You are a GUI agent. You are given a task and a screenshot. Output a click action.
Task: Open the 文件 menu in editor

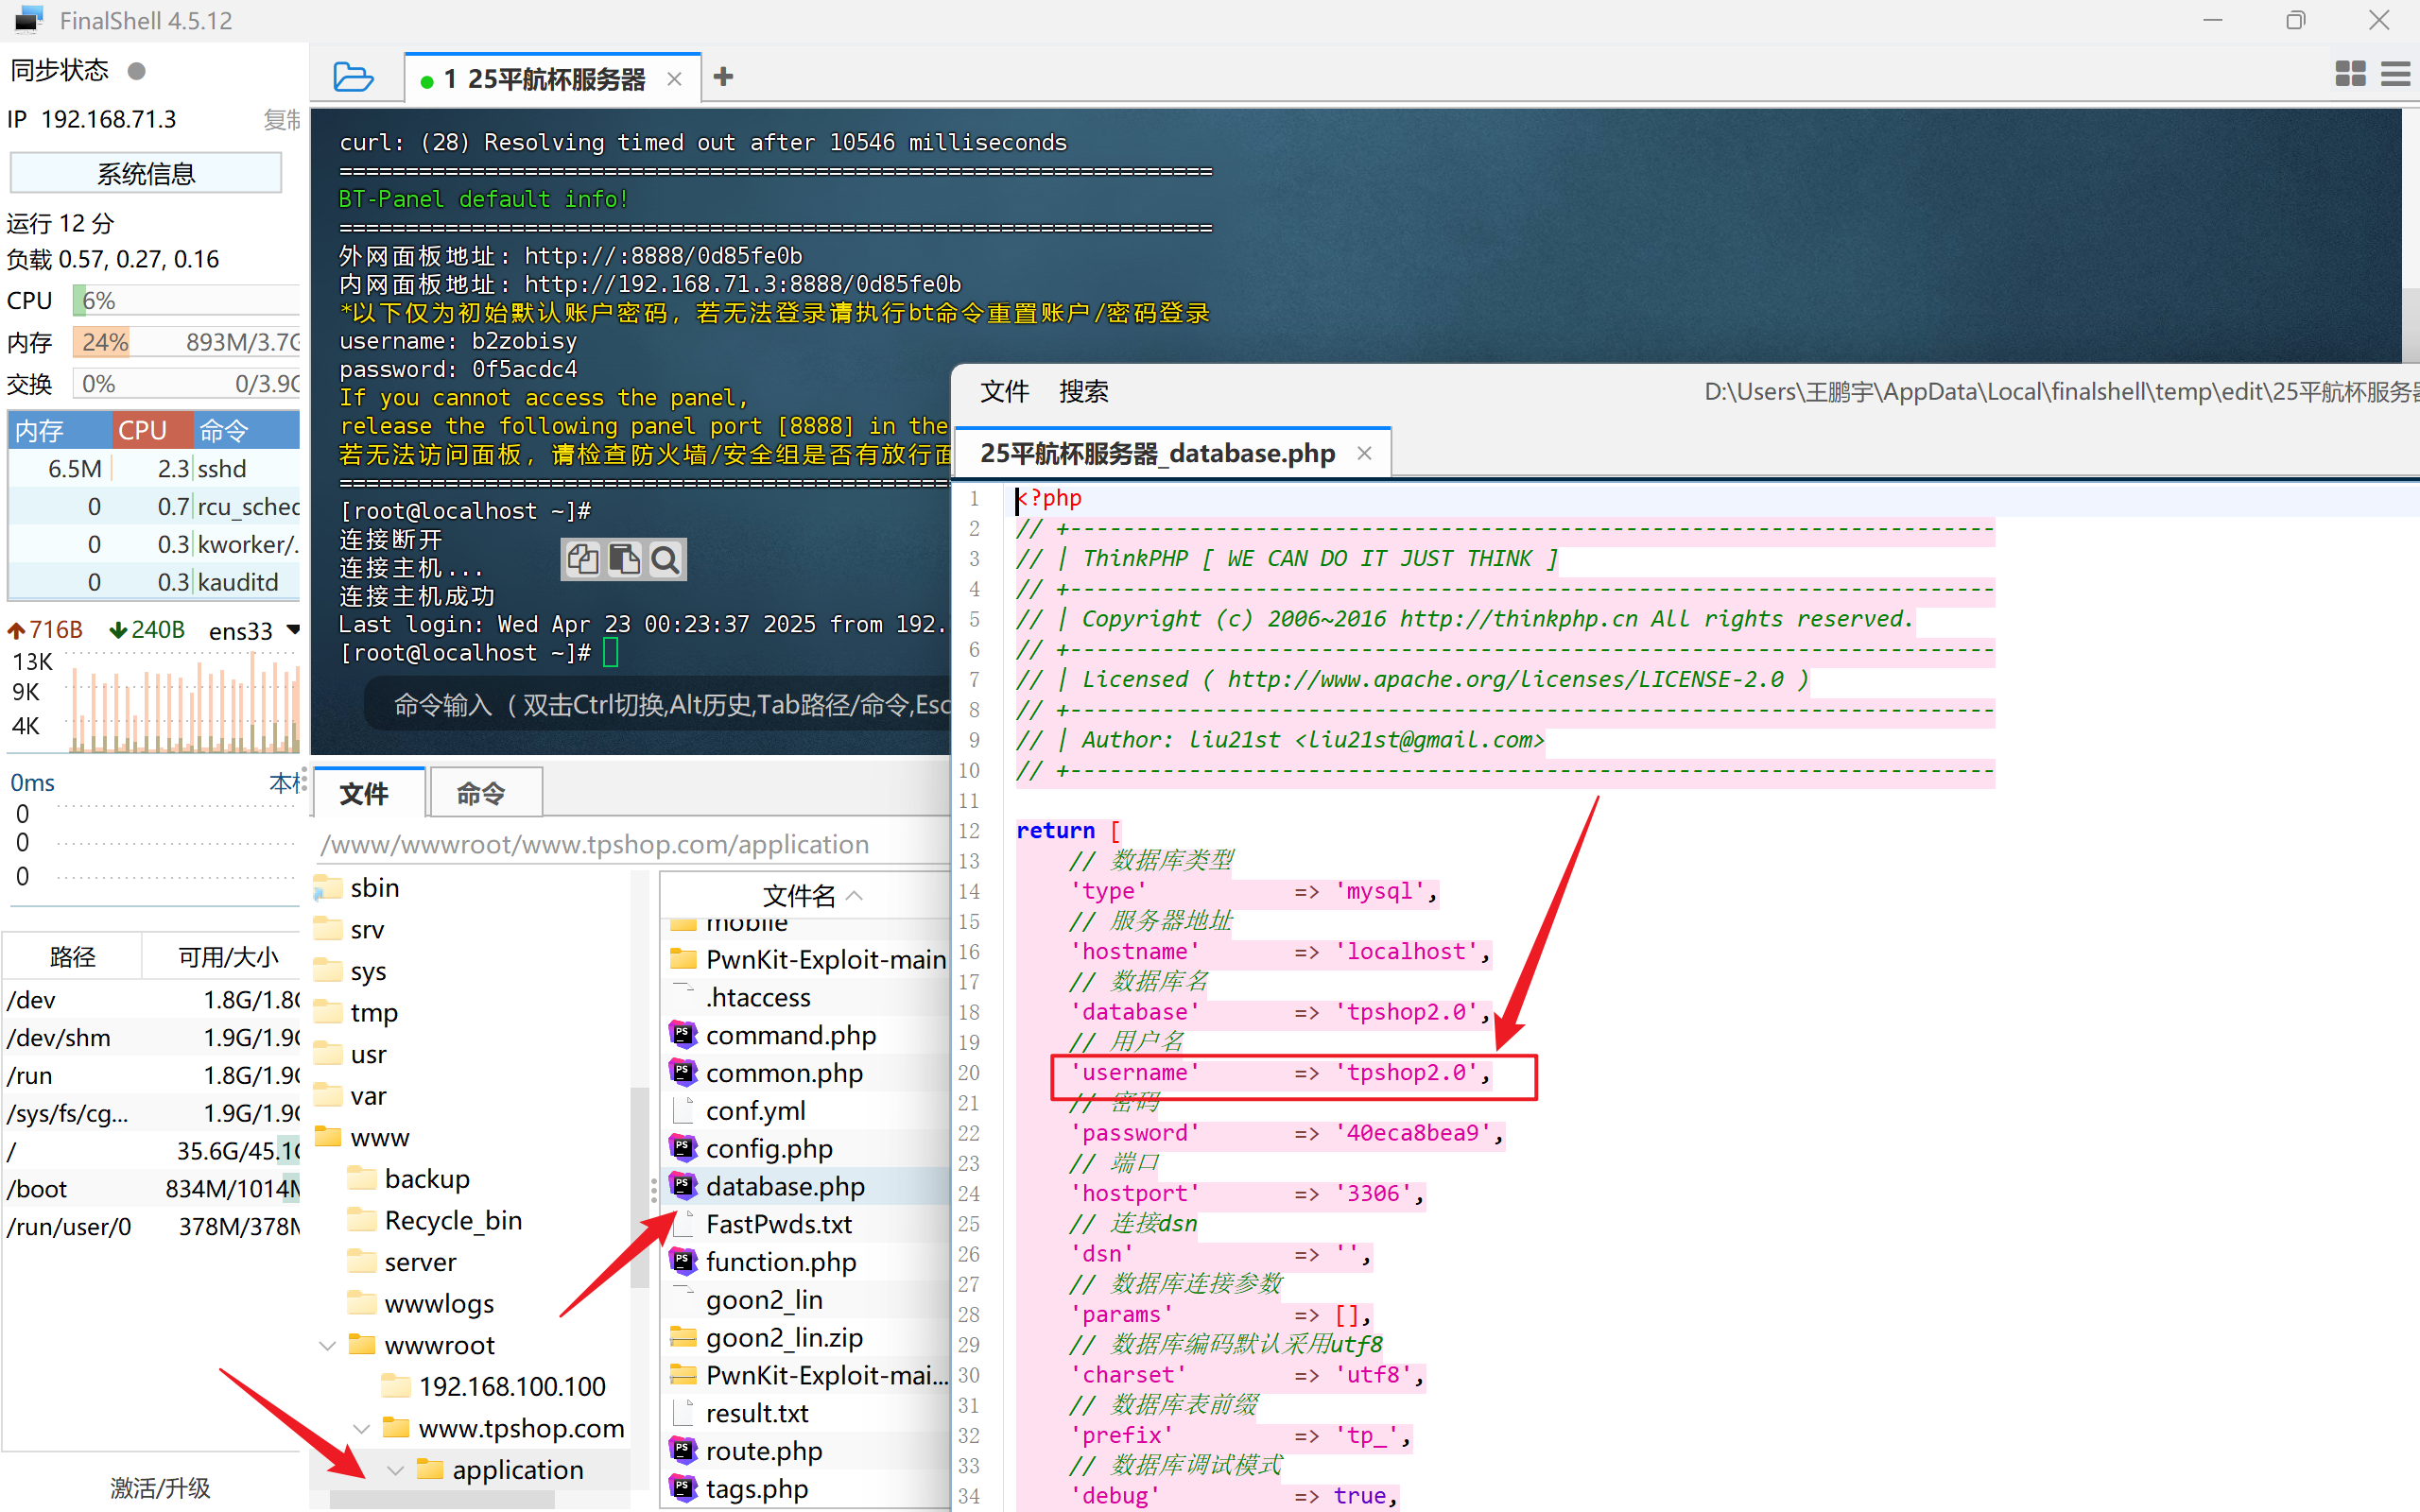click(1003, 391)
